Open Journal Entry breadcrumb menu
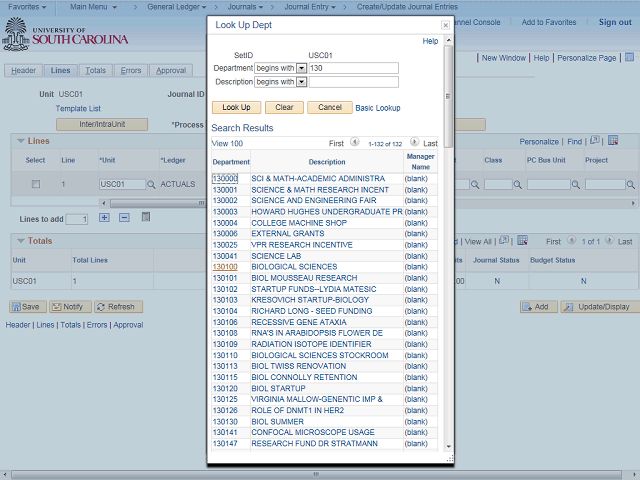The image size is (640, 480). (x=310, y=7)
